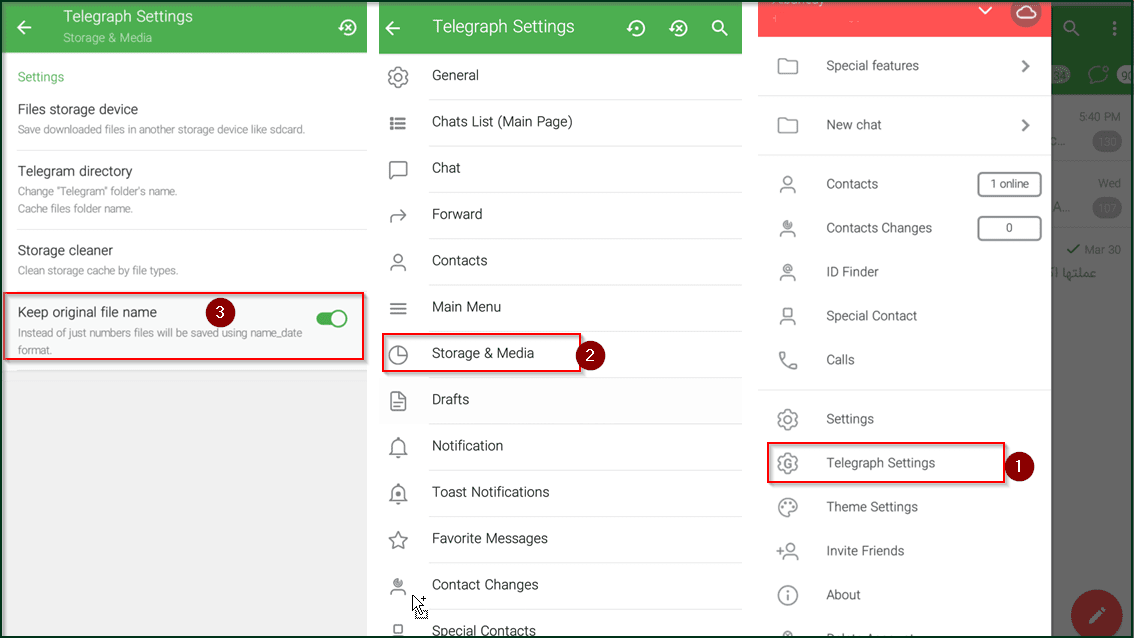Screen dimensions: 1134x638
Task: Click Special Contact person icon
Action: [x=788, y=316]
